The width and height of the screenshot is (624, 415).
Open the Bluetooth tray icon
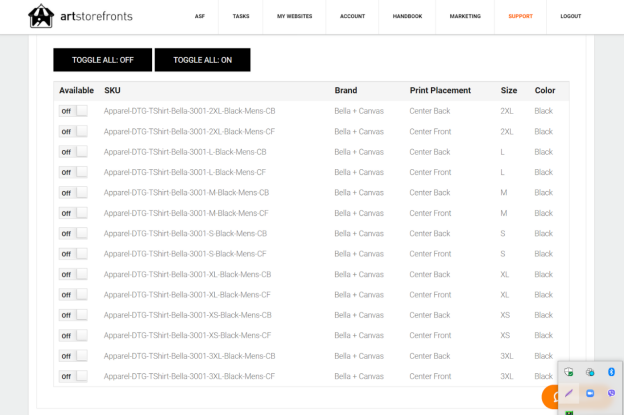pyautogui.click(x=611, y=372)
